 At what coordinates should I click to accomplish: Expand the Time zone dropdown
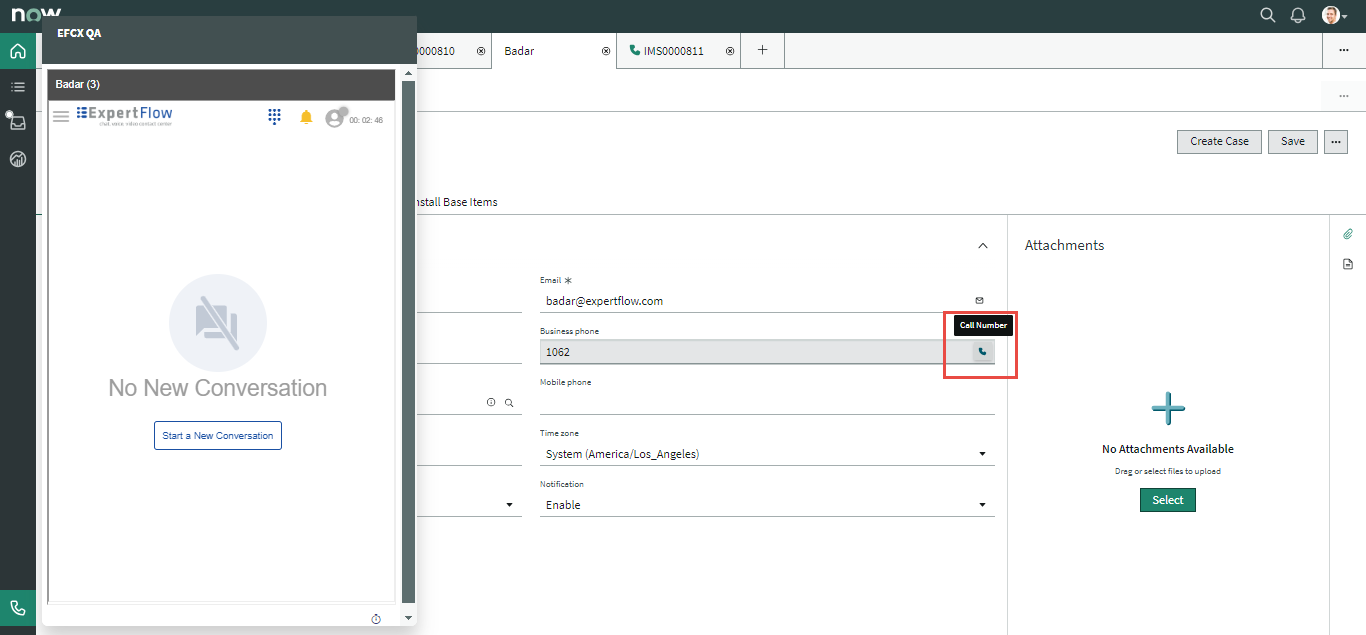click(767, 454)
